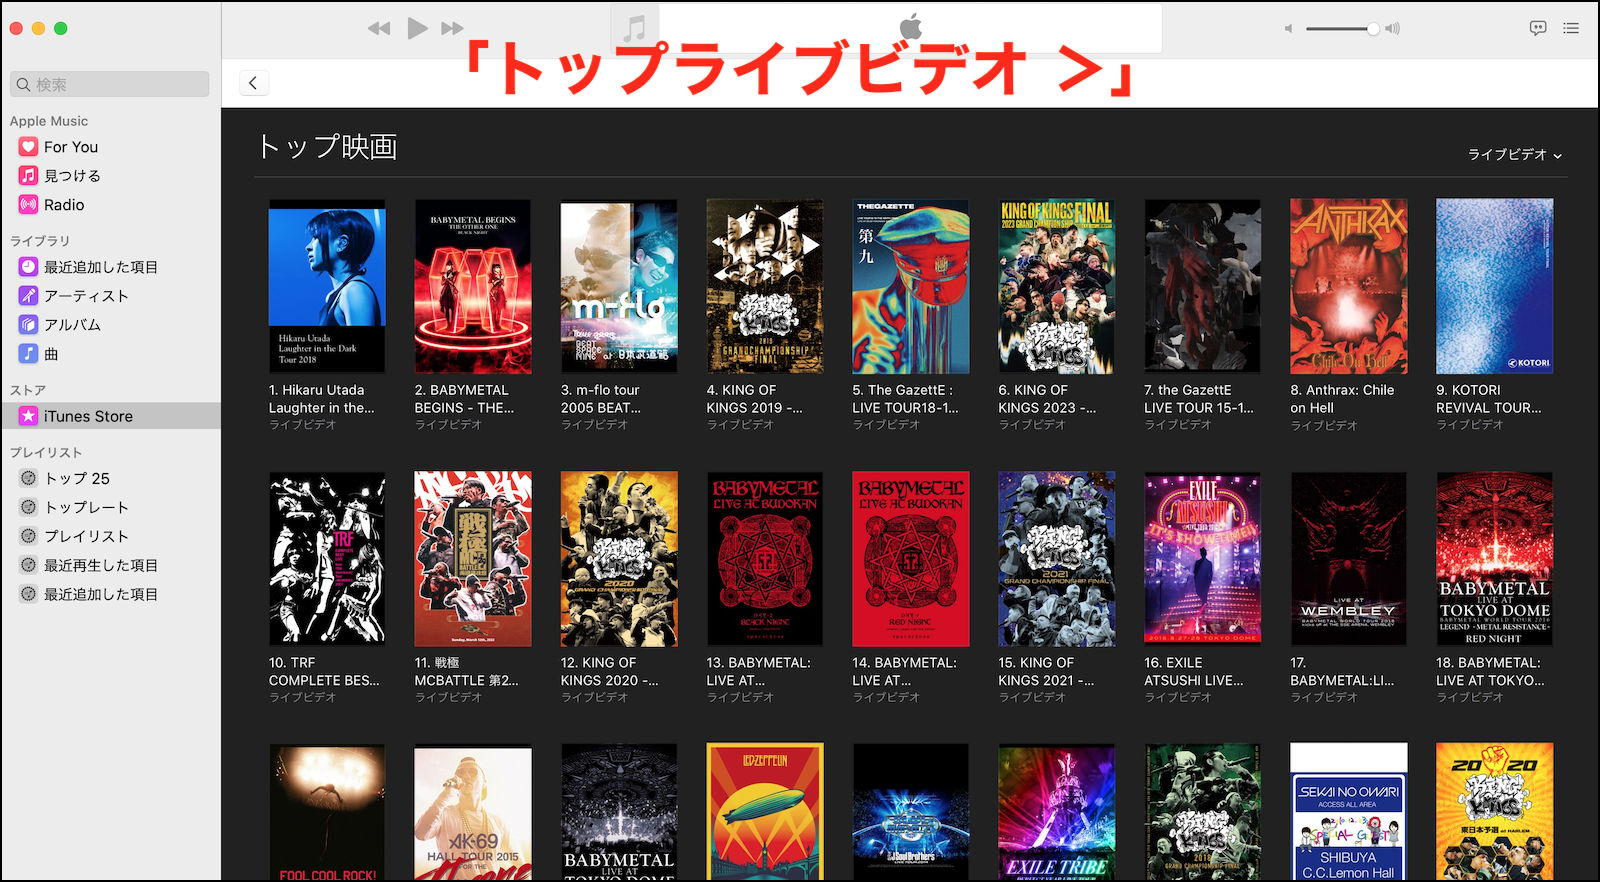The height and width of the screenshot is (882, 1600).
Task: Click title '15. KING OF KINGS 2021'
Action: click(x=1047, y=672)
